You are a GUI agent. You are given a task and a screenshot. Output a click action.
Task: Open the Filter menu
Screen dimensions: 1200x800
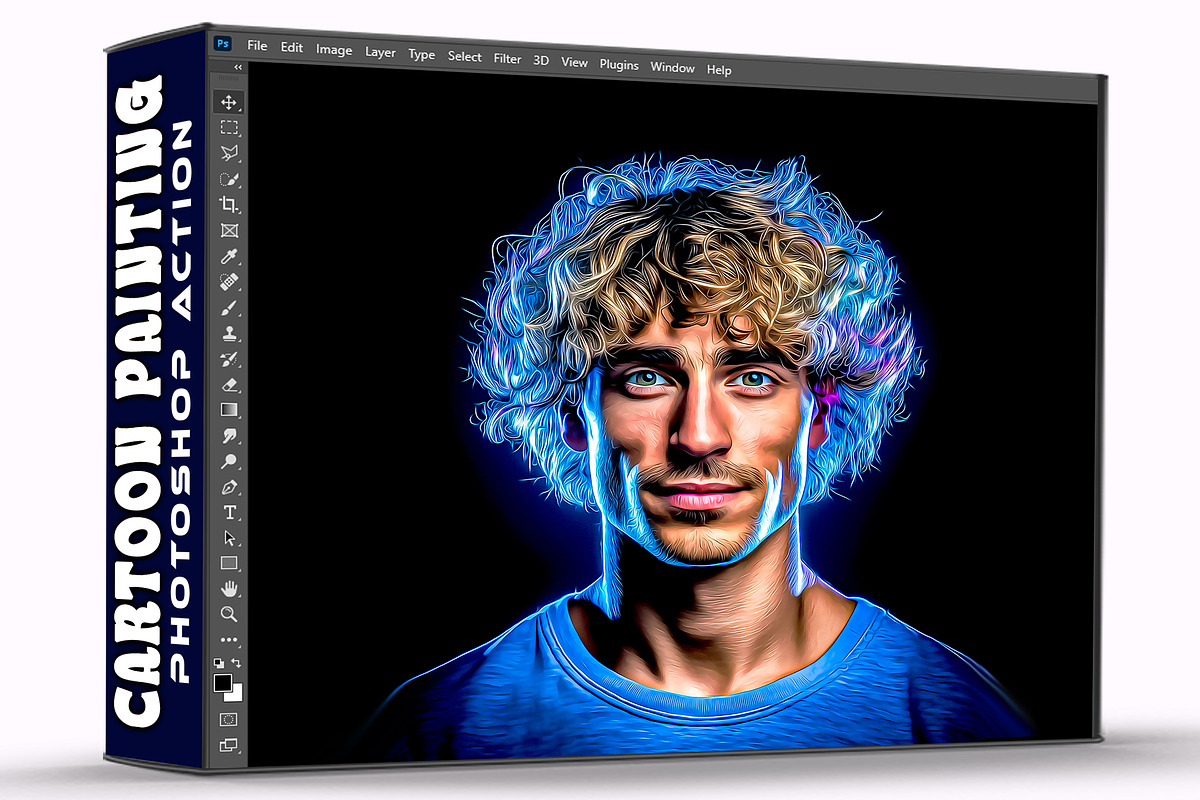click(x=507, y=59)
